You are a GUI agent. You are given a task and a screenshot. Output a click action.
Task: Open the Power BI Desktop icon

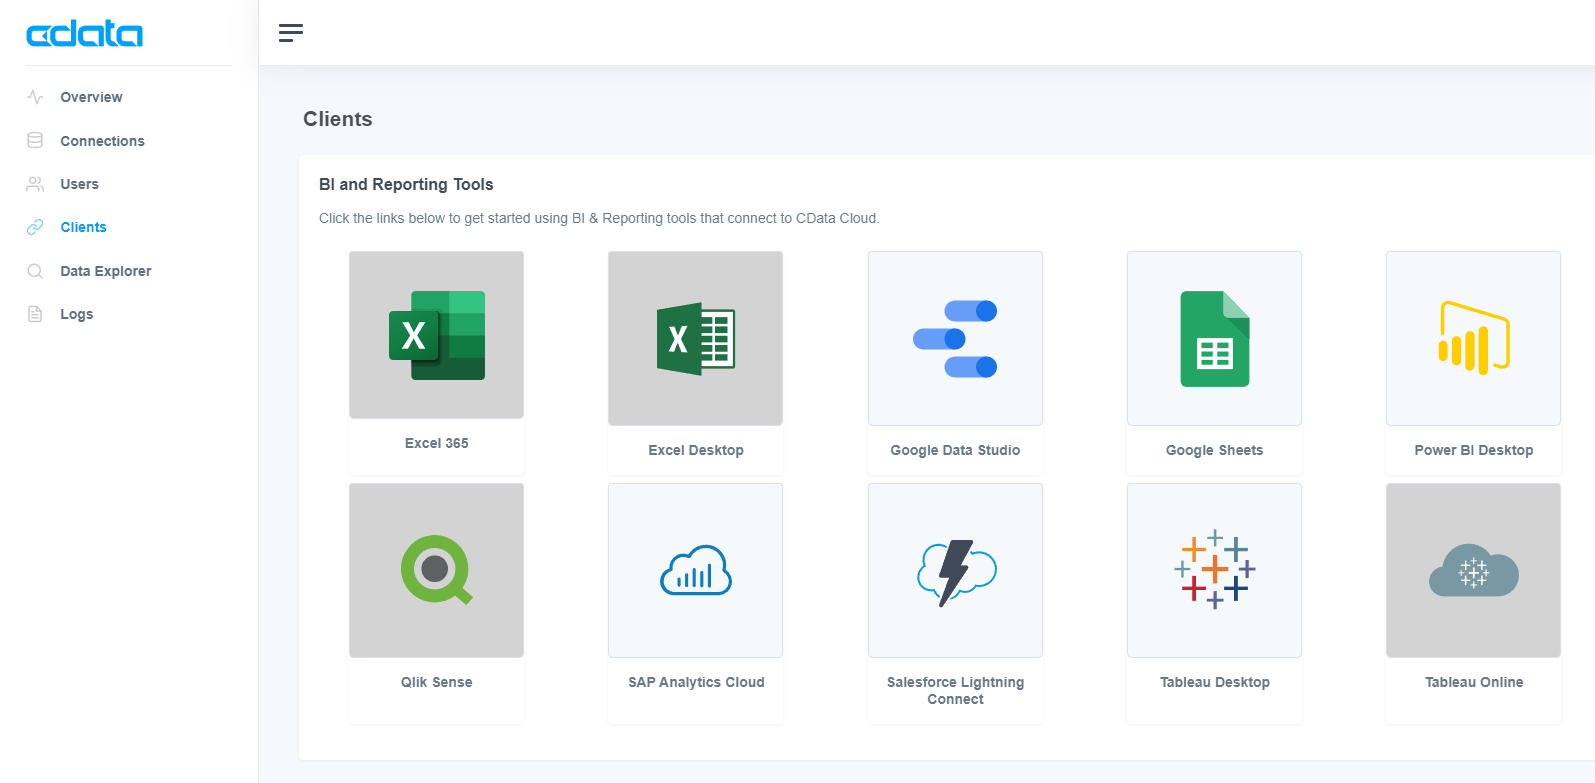click(x=1474, y=338)
